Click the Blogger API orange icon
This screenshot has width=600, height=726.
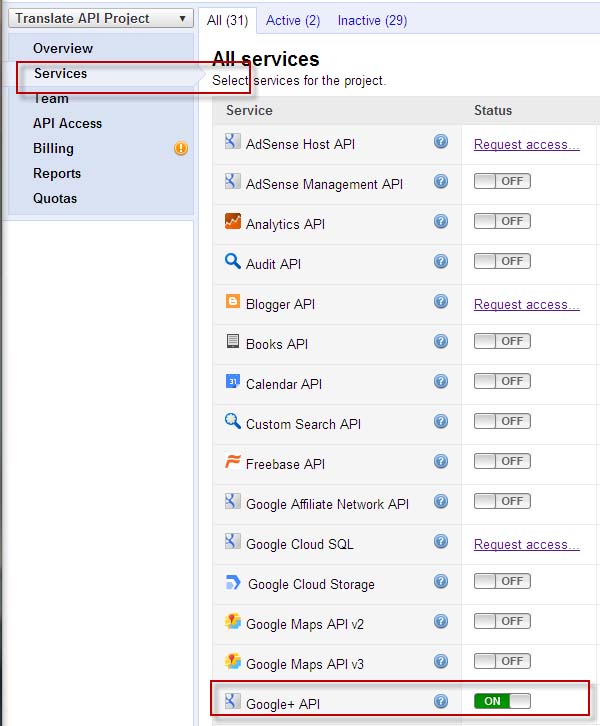232,301
